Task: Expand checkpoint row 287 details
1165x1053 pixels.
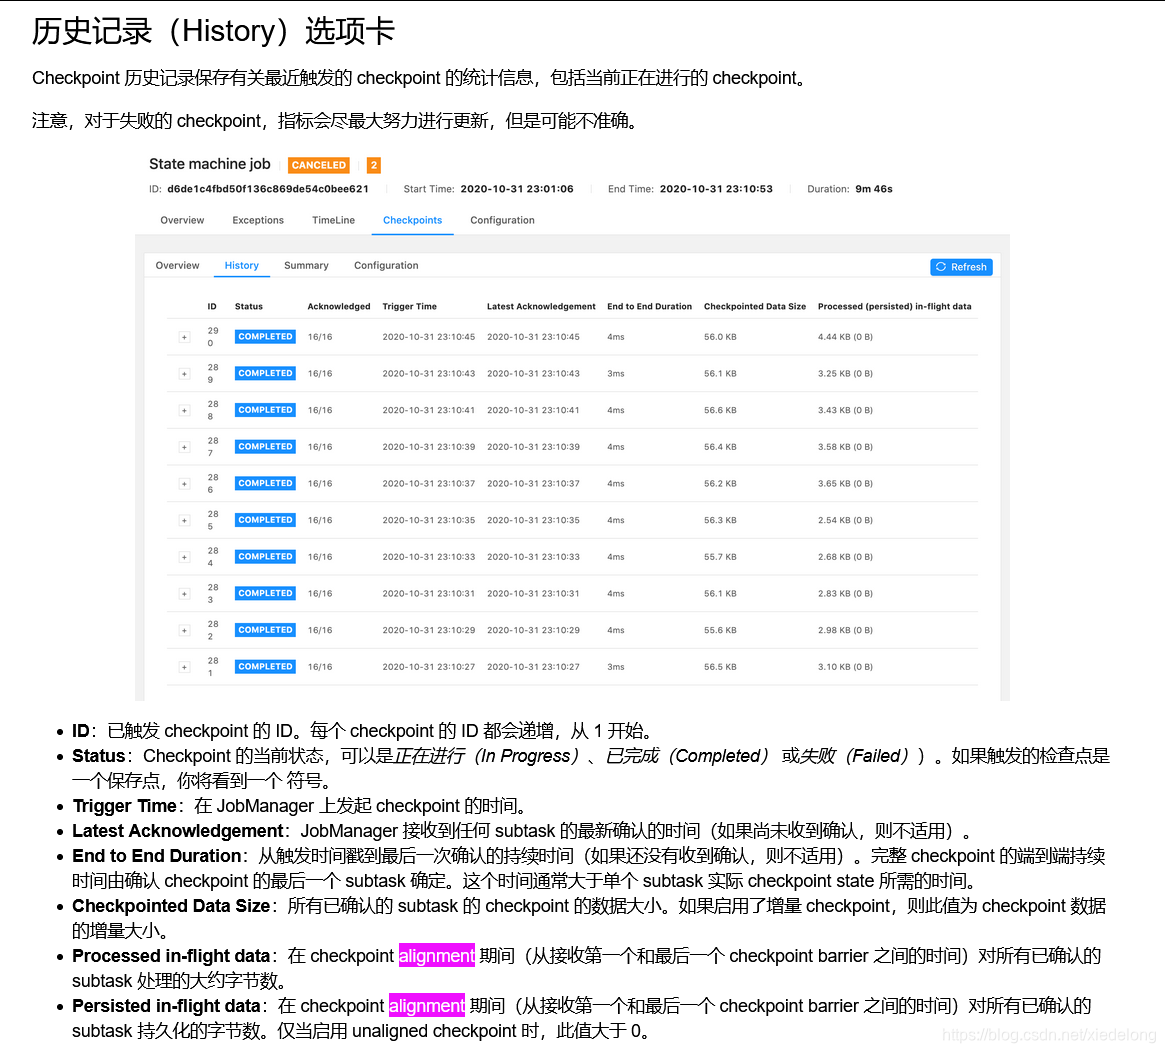Action: click(x=184, y=447)
